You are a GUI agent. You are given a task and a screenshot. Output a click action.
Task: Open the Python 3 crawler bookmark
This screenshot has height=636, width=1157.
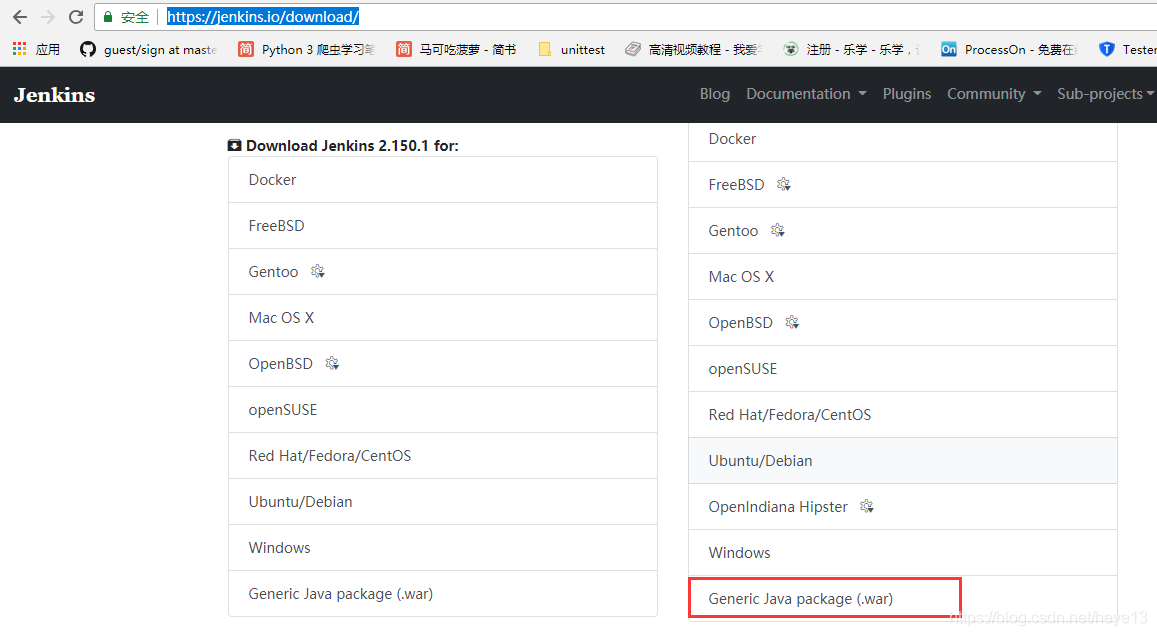306,49
